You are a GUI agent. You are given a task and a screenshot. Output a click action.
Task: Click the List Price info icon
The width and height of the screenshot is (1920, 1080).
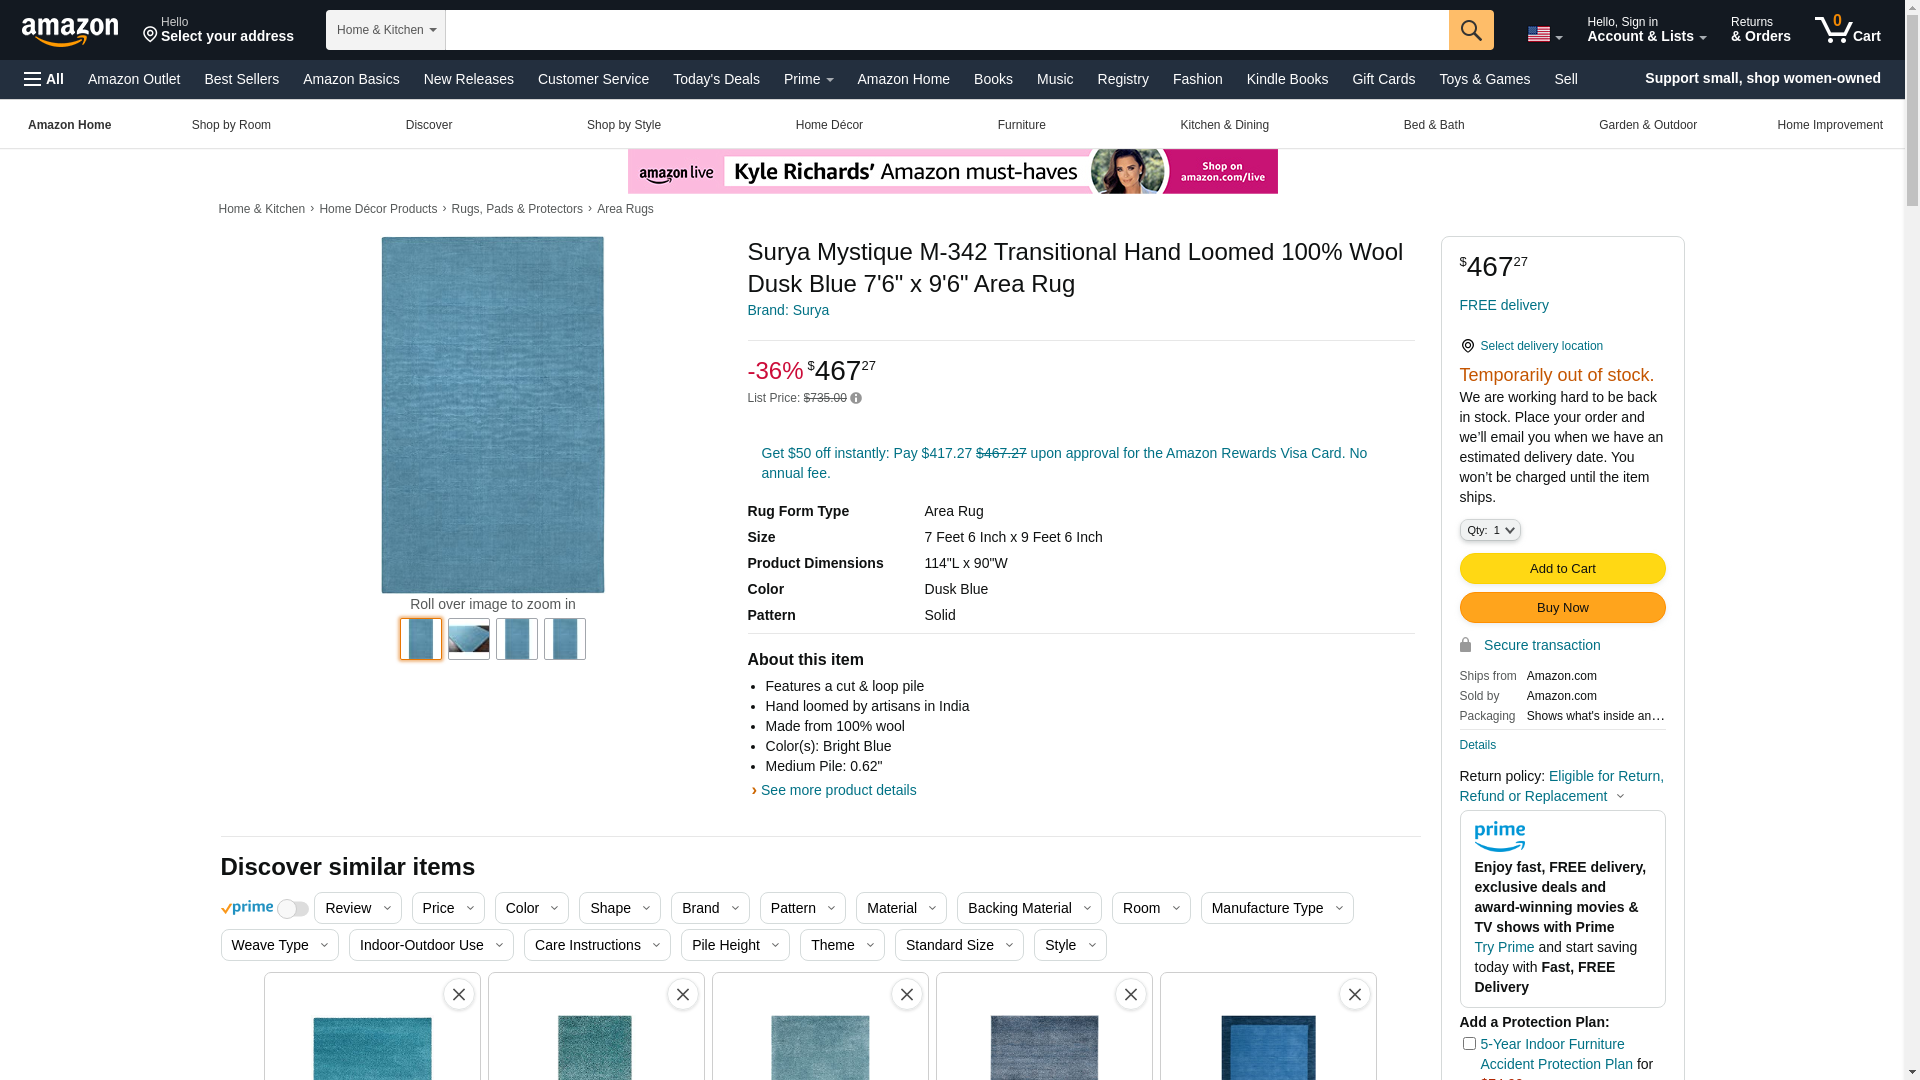pyautogui.click(x=856, y=398)
